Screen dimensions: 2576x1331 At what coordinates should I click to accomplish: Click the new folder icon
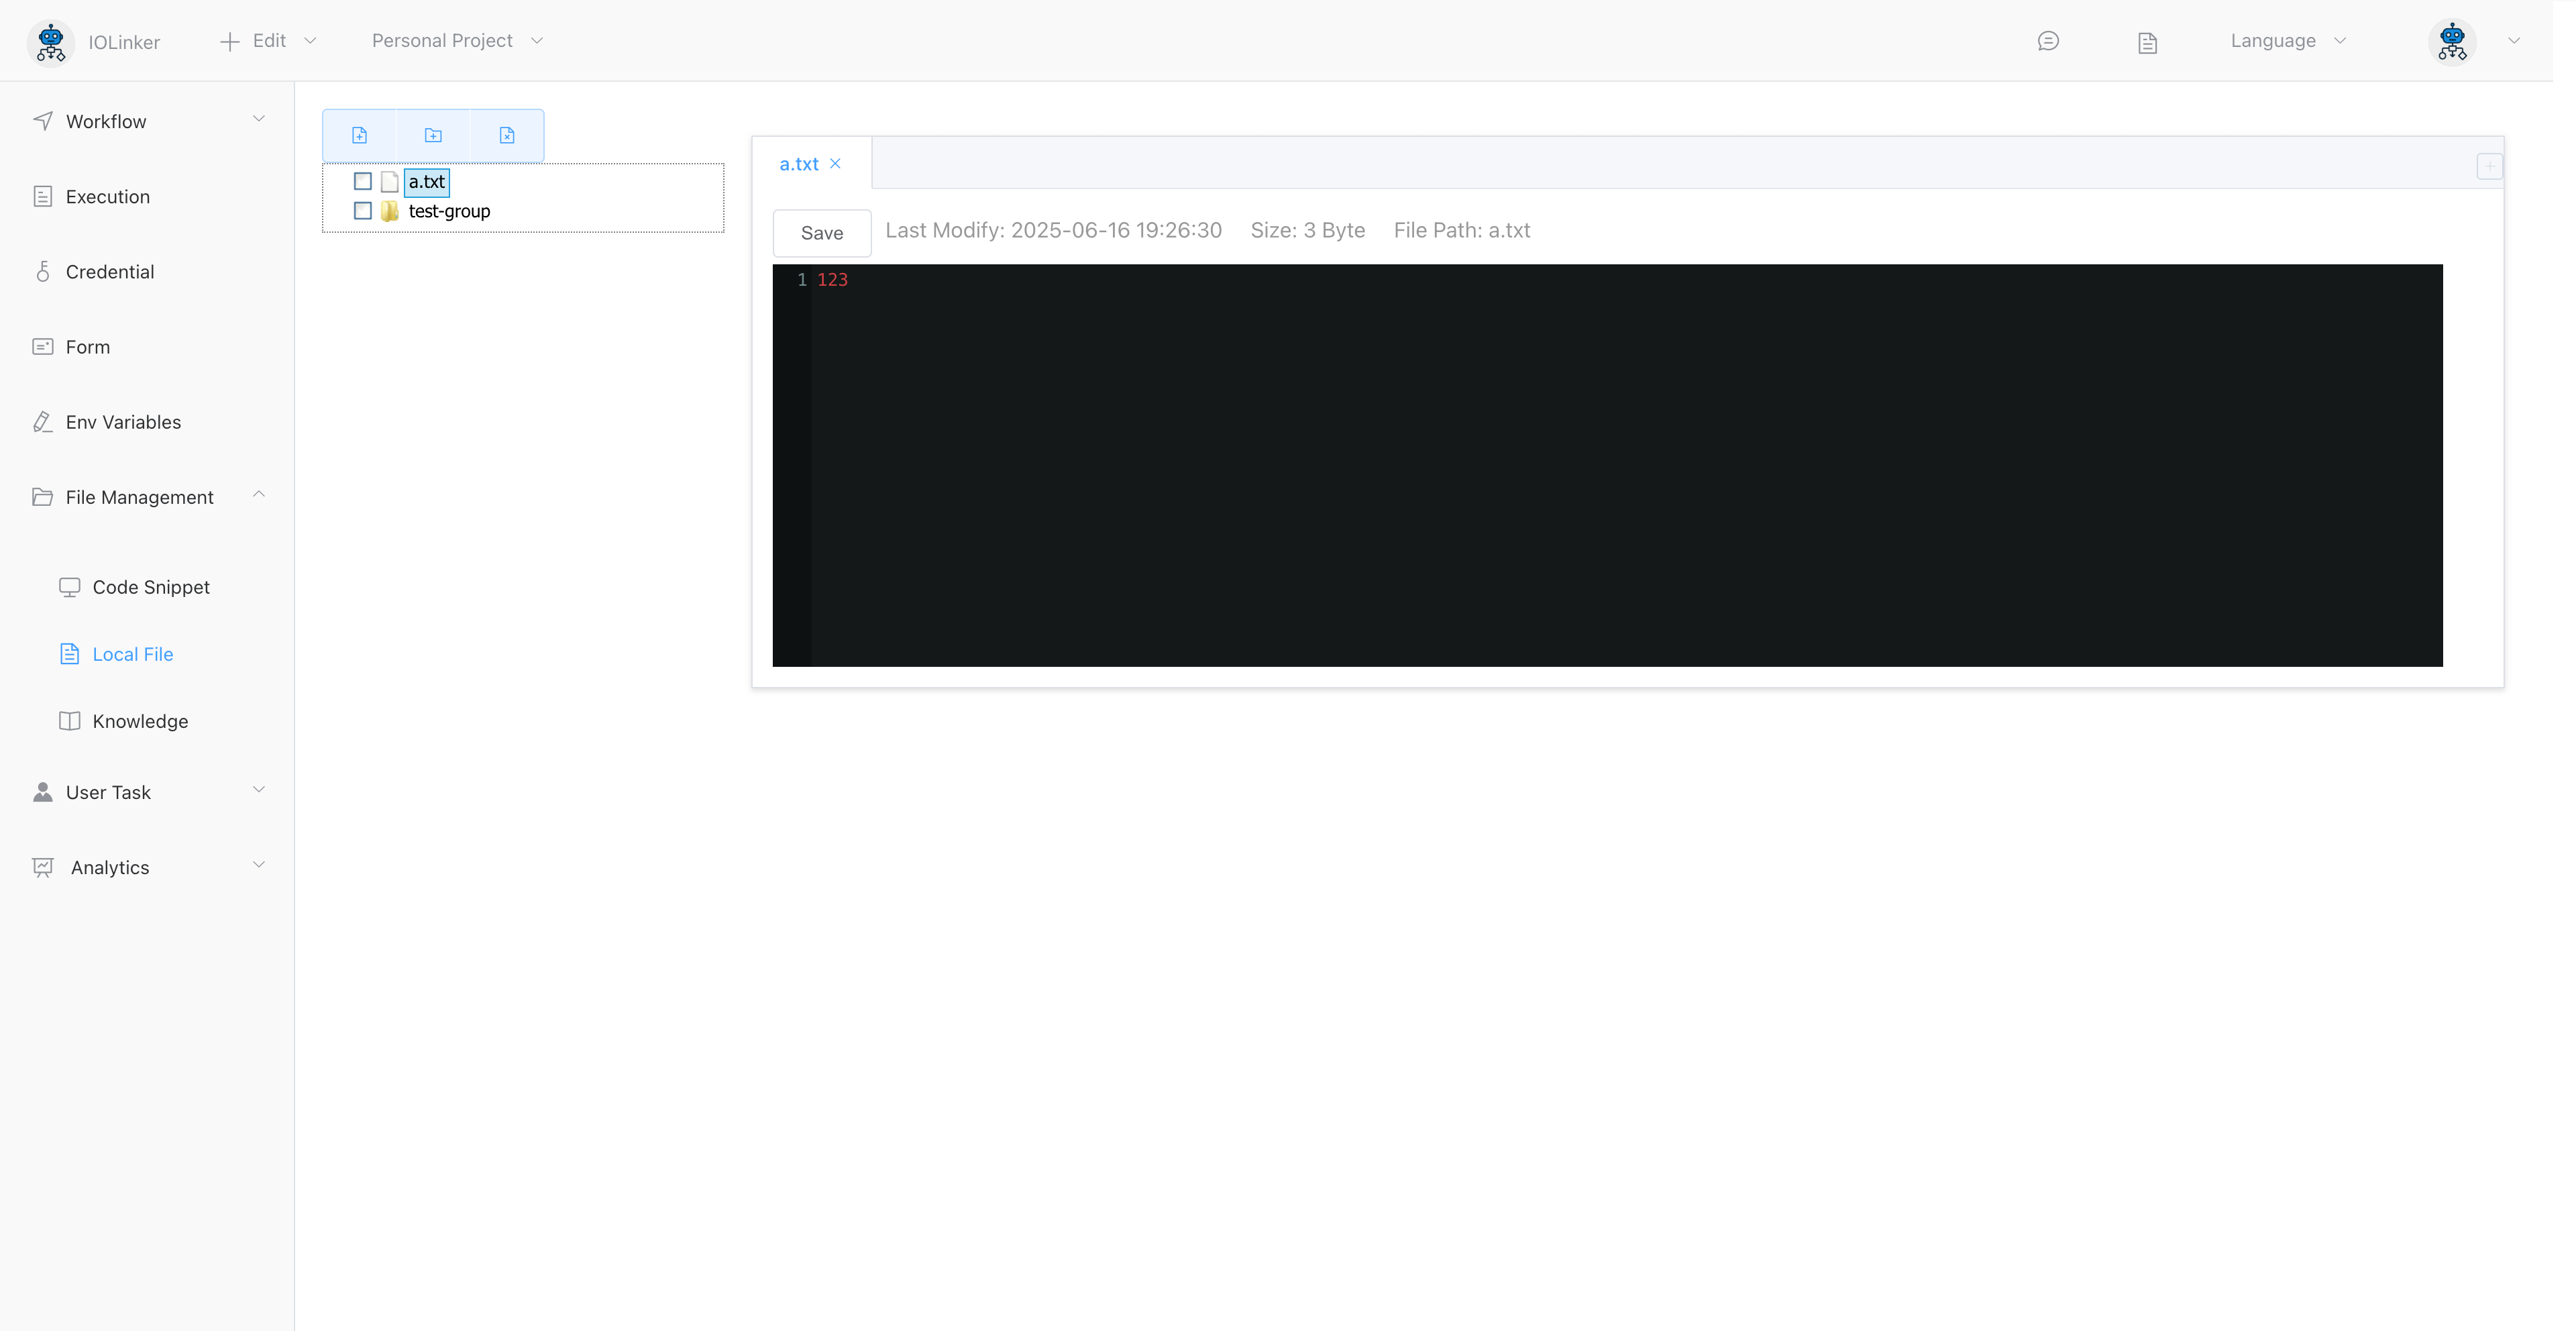(433, 135)
